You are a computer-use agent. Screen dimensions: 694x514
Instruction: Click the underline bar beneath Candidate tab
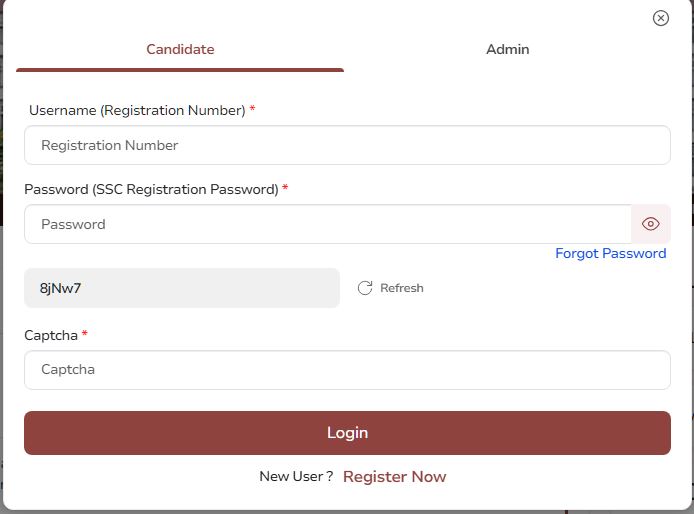[x=180, y=70]
